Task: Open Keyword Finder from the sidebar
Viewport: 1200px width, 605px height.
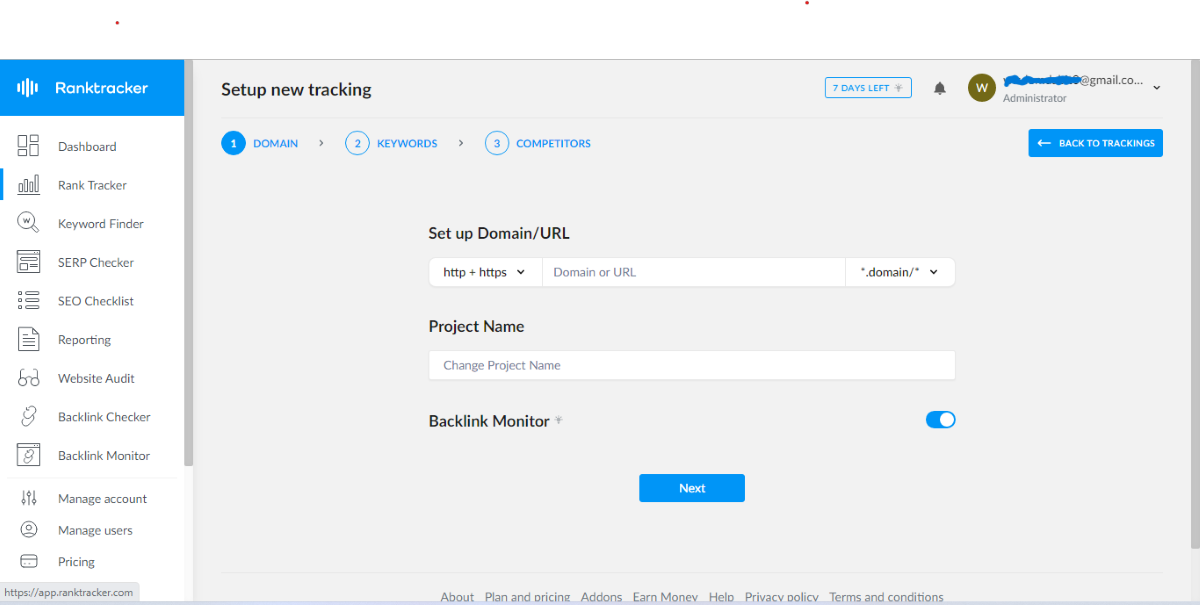Action: tap(101, 224)
